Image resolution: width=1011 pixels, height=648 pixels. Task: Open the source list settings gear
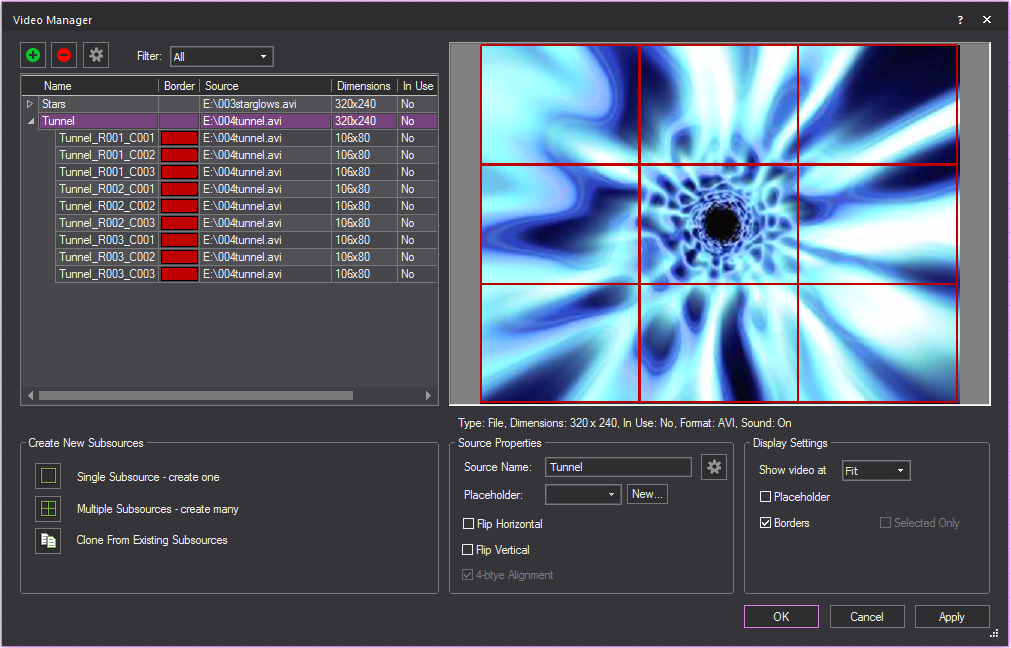95,55
